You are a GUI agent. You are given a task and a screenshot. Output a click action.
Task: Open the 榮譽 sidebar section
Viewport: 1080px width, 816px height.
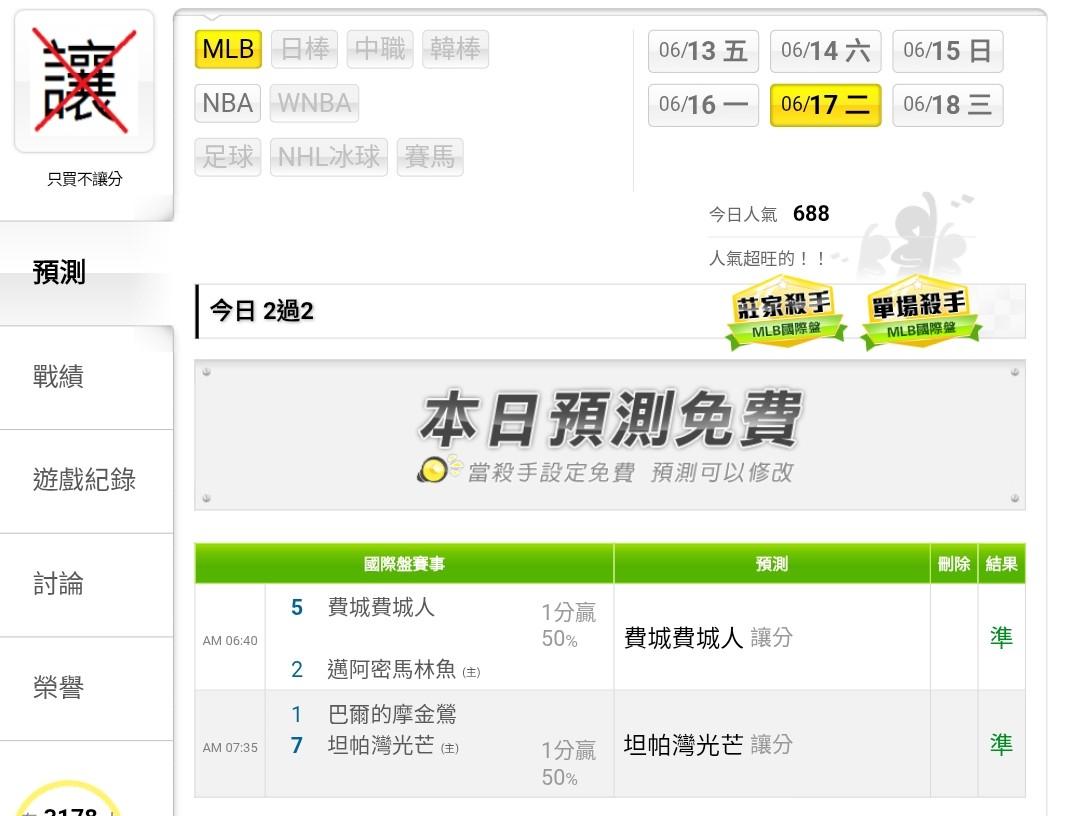[x=86, y=689]
